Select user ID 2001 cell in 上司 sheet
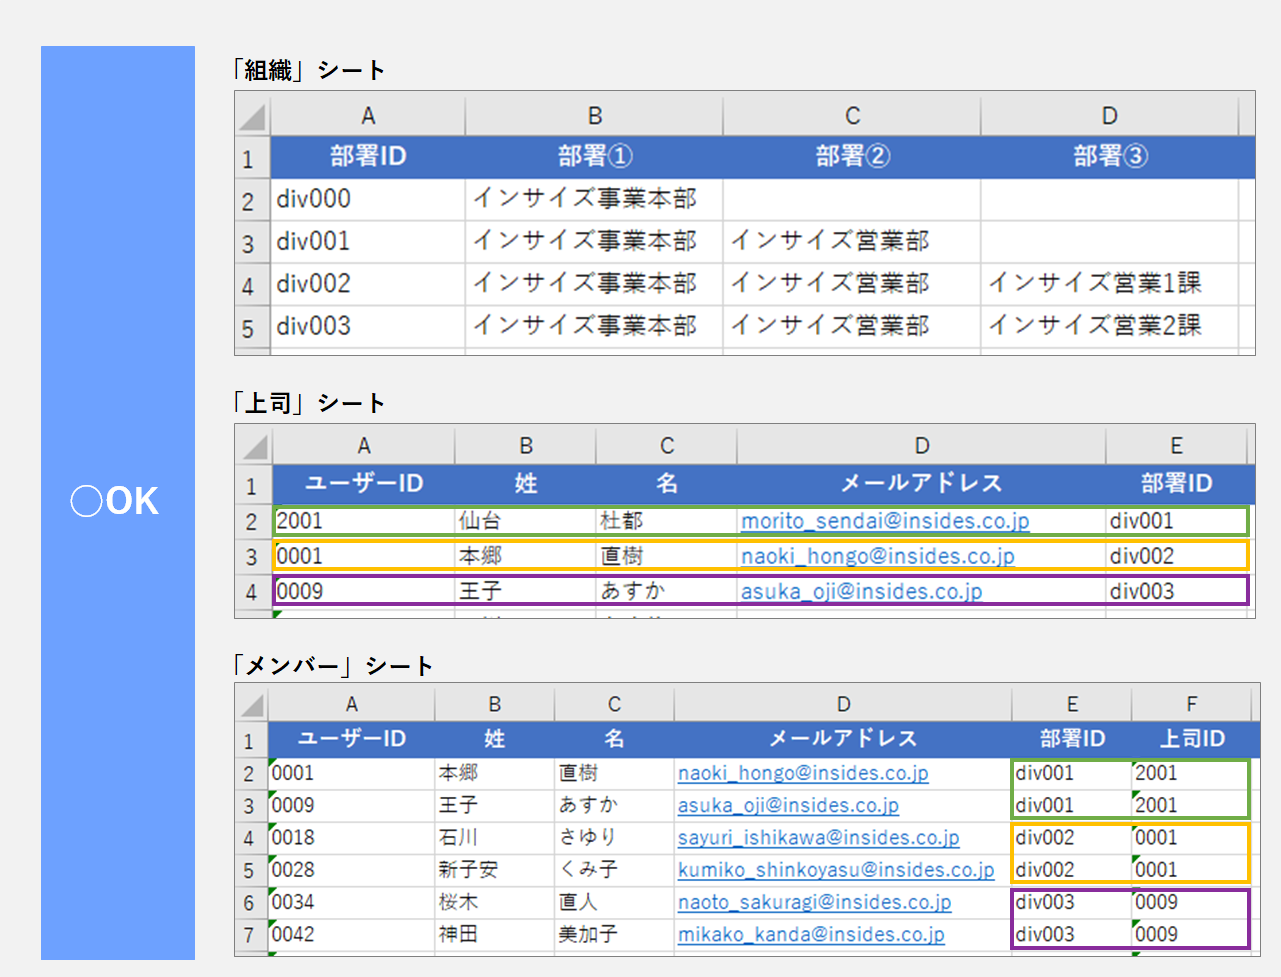Screen dimensions: 1281x977 point(364,521)
